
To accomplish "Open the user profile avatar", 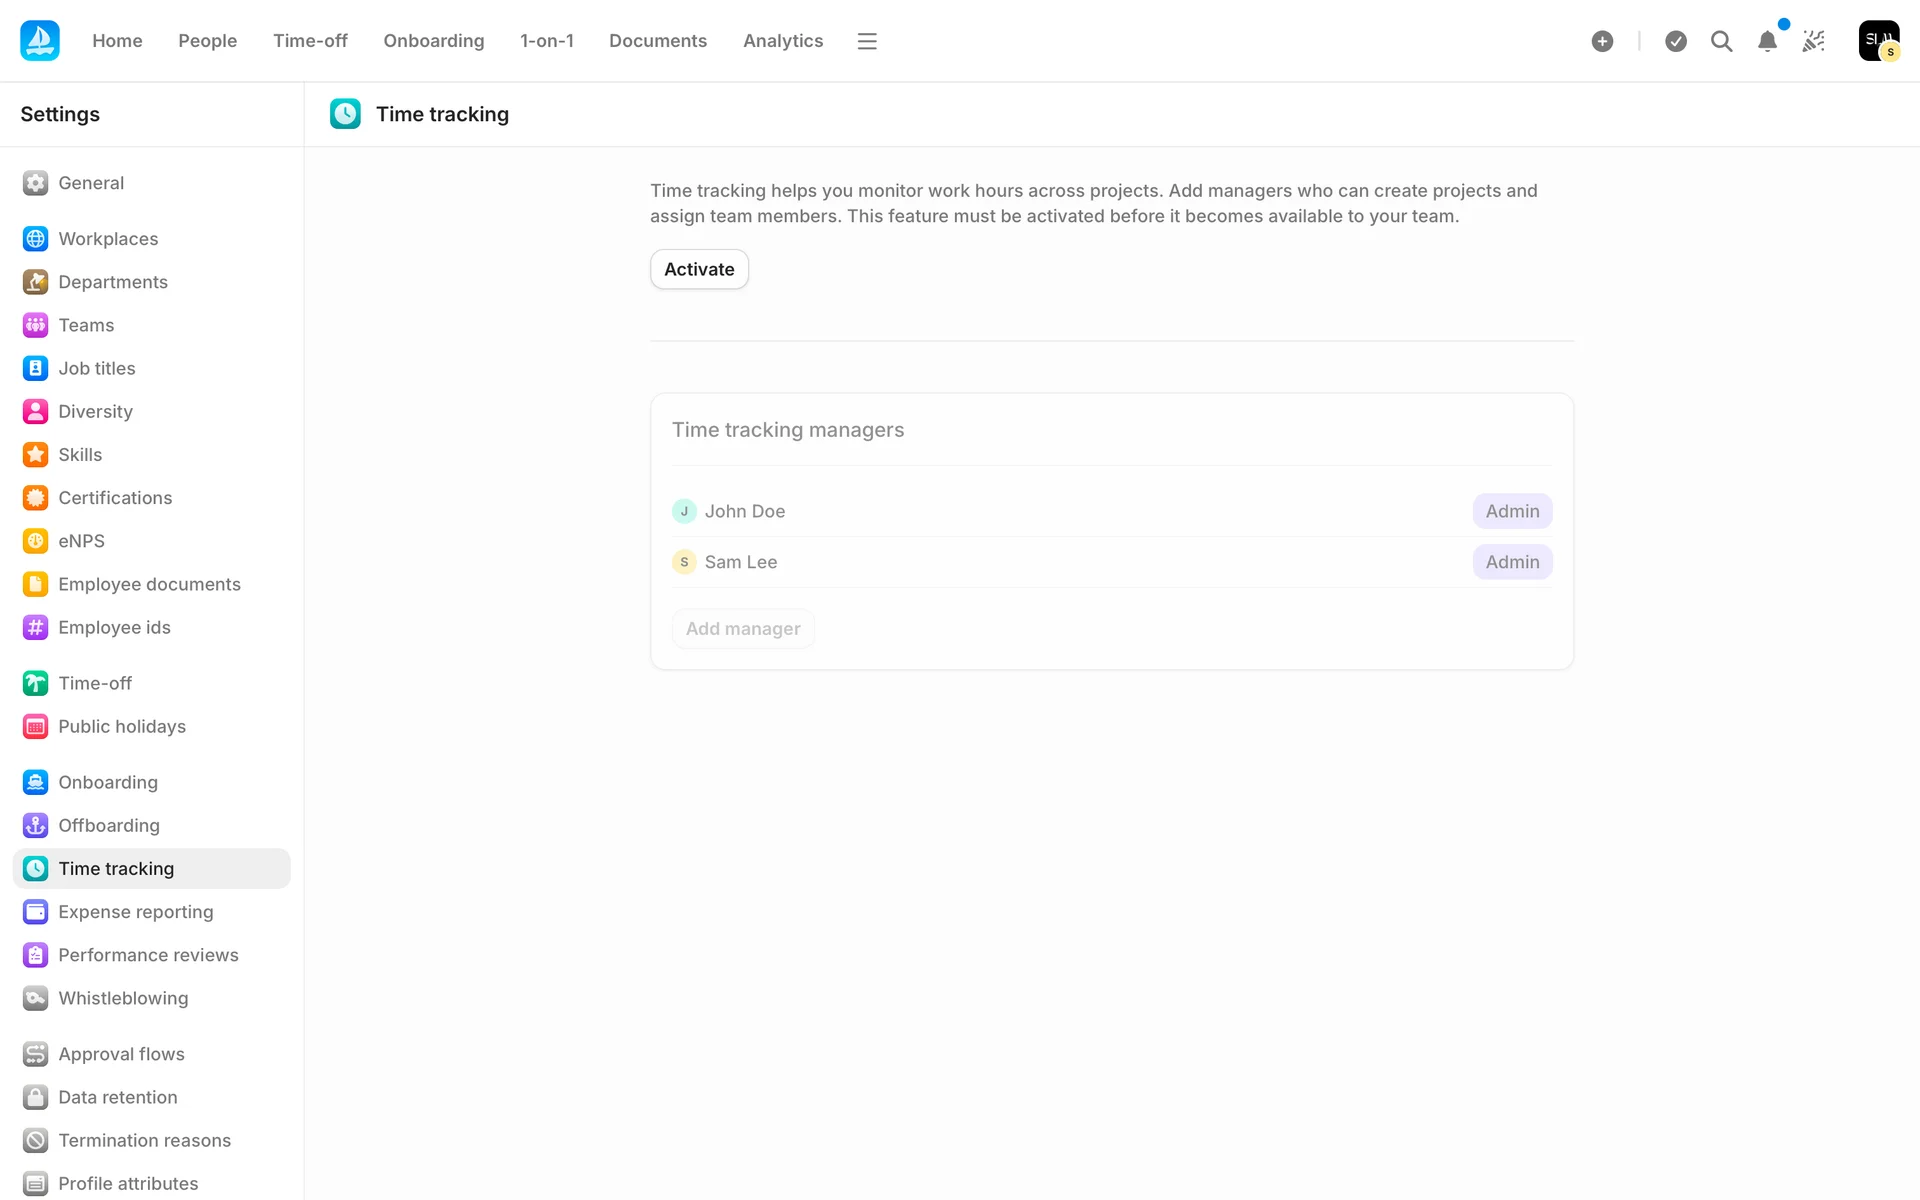I will tap(1878, 41).
